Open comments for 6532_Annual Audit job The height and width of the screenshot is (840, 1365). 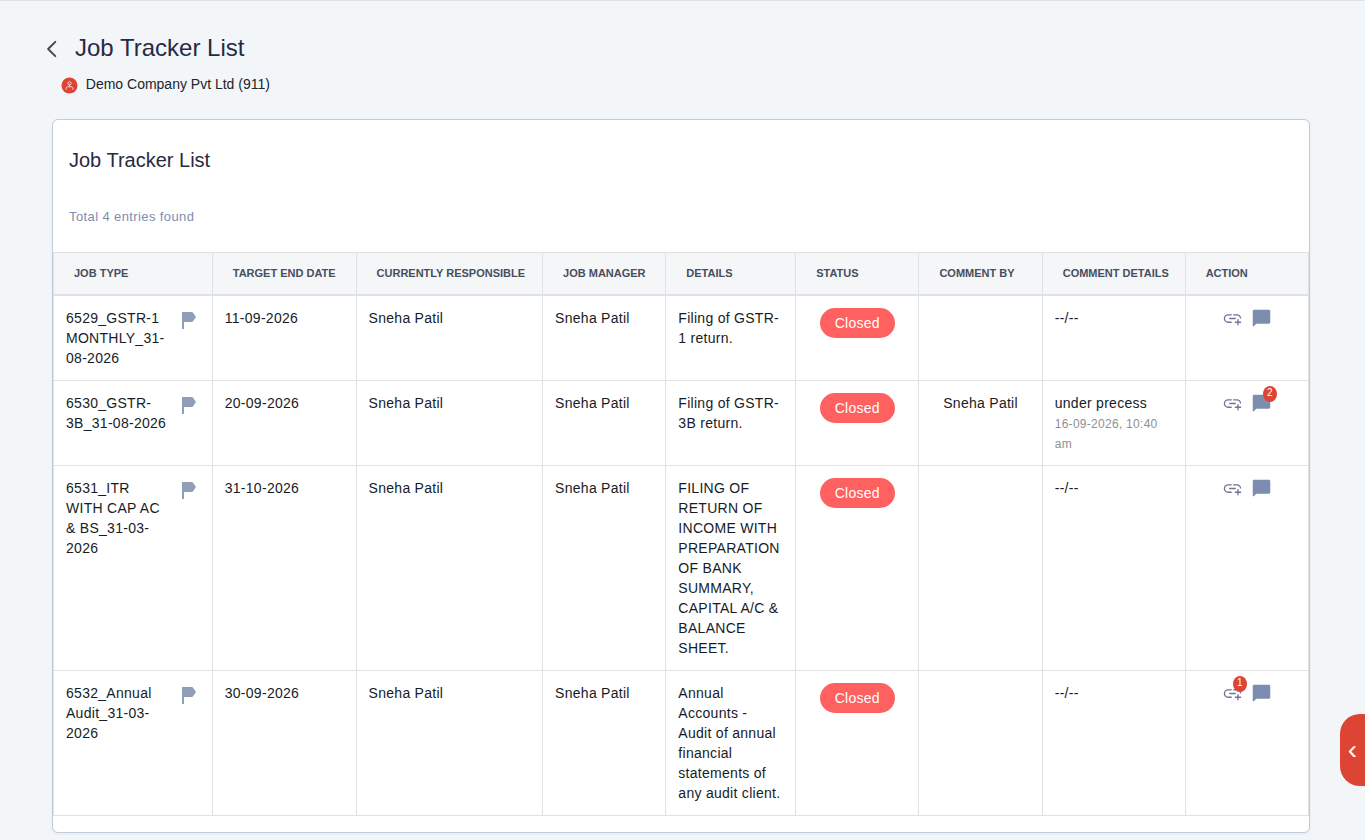click(1262, 694)
